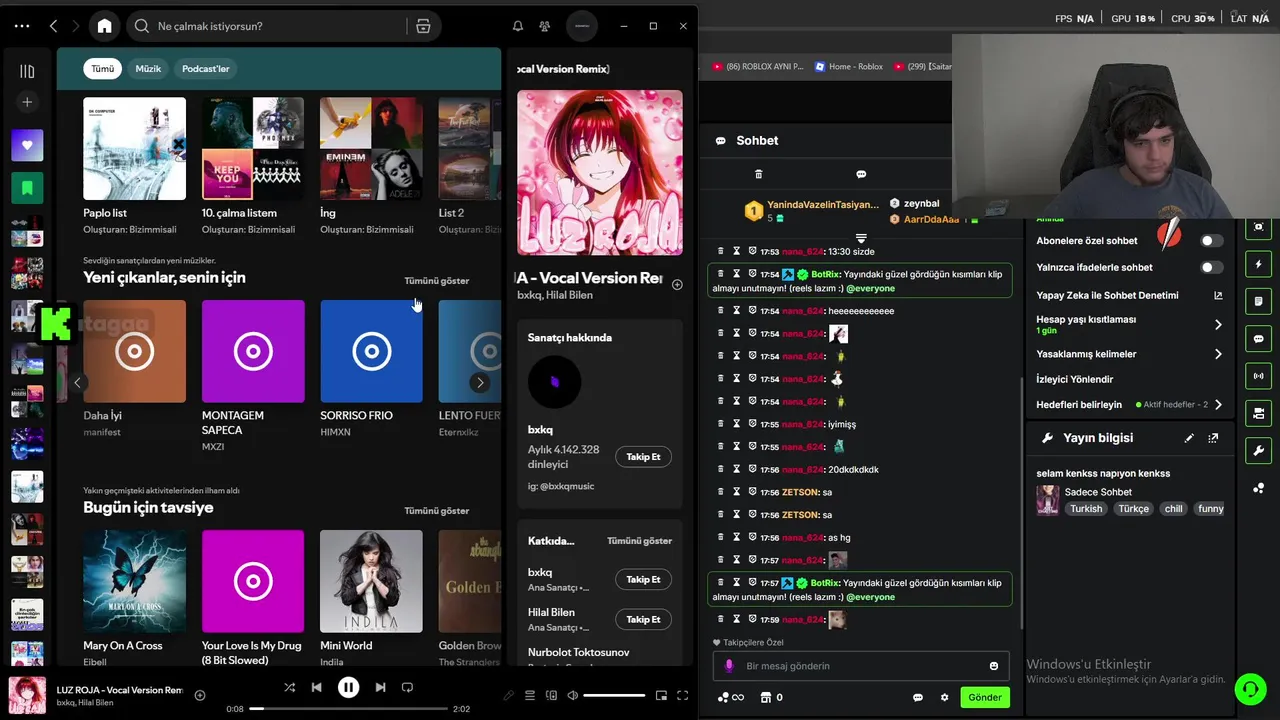
Task: Advance new releases carousel right arrow
Action: point(480,383)
